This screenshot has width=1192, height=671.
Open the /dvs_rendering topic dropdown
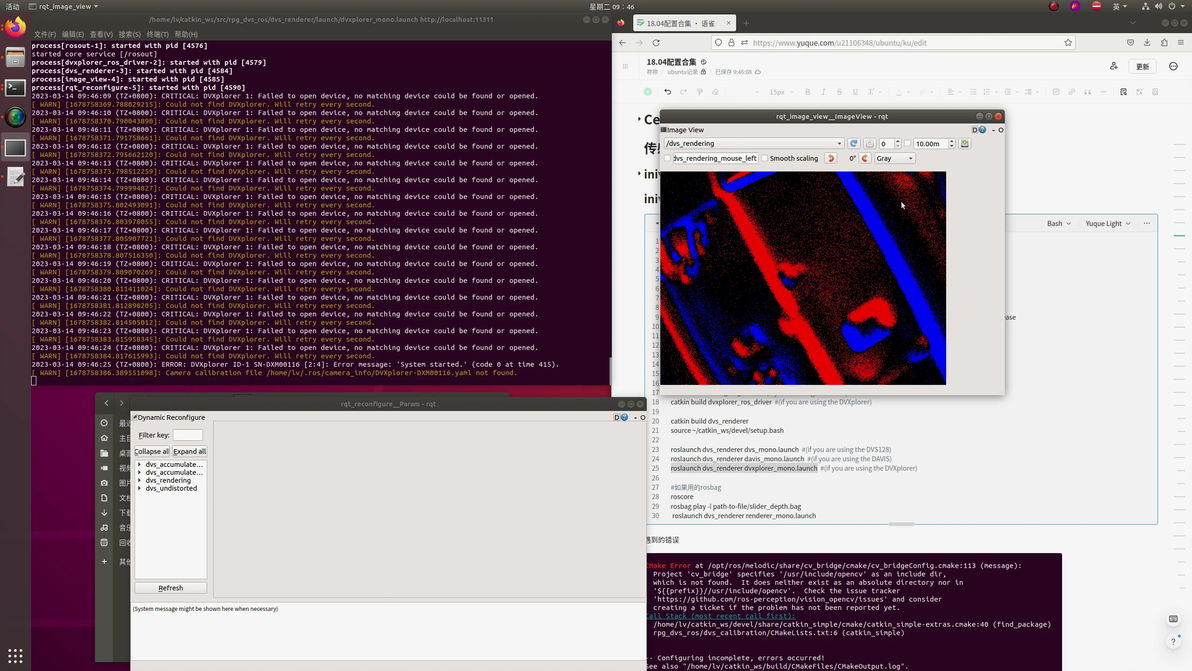[753, 144]
